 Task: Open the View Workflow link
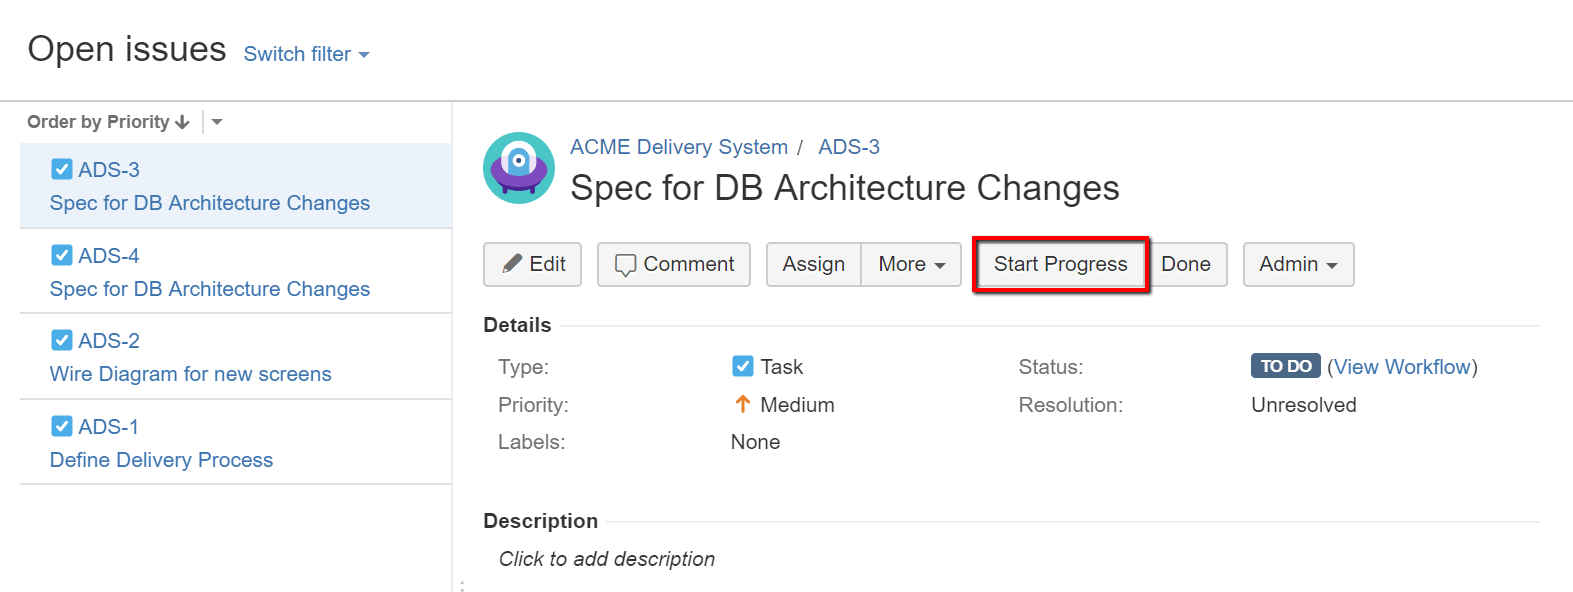pos(1402,367)
